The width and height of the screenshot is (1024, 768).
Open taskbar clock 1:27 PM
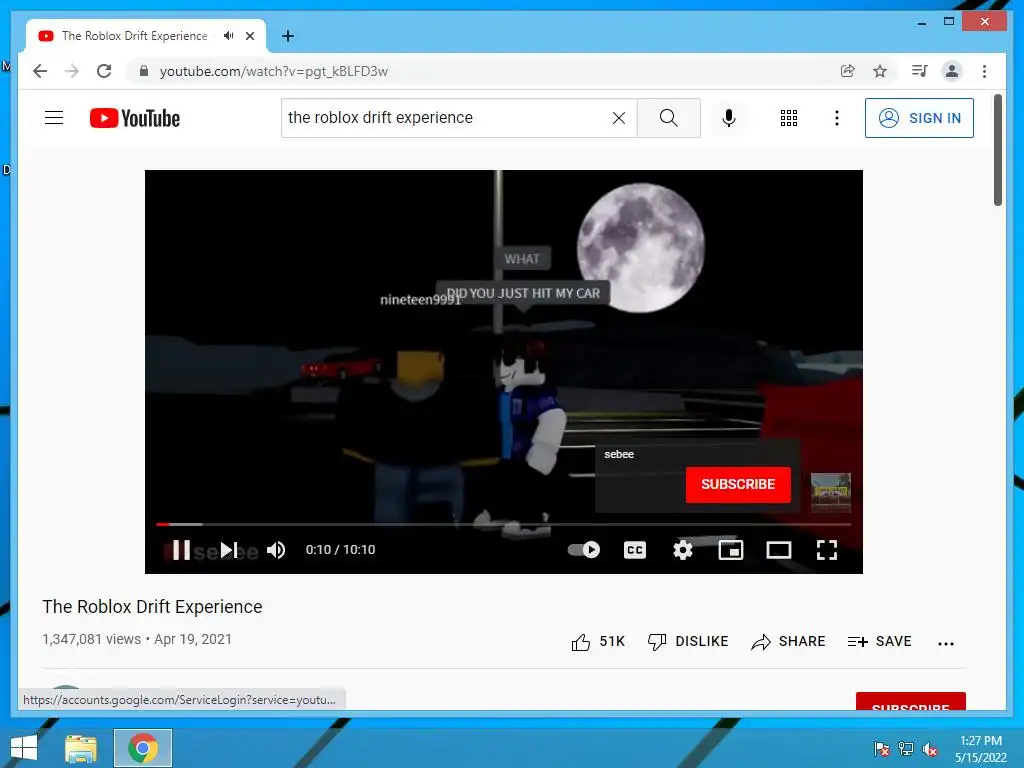click(x=981, y=749)
